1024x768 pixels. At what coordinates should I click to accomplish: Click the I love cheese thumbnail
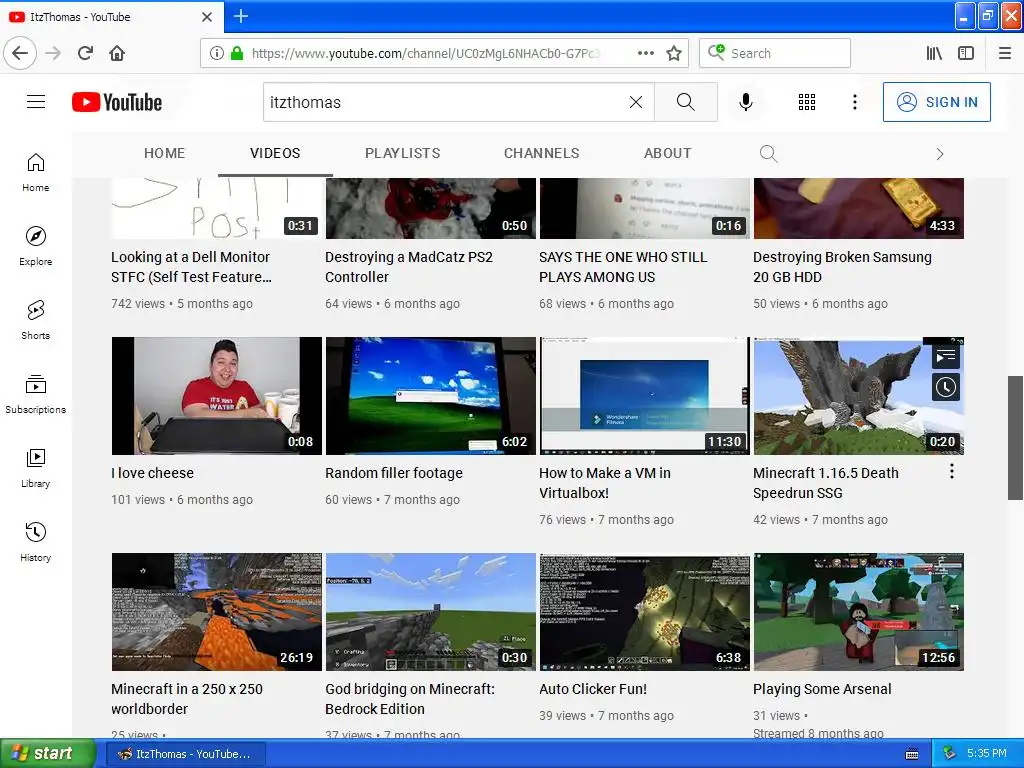pos(217,396)
